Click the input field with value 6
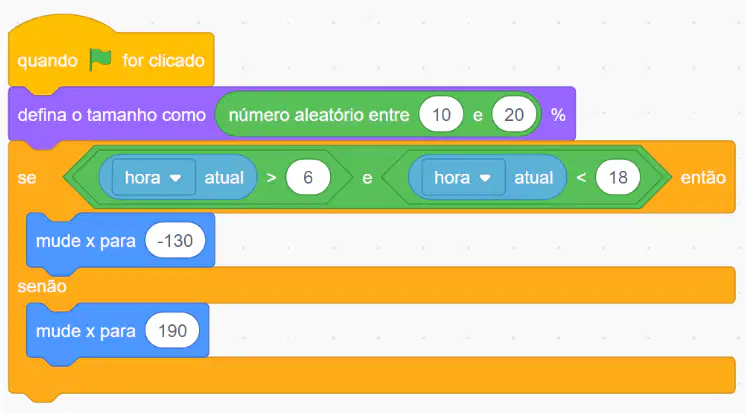This screenshot has height=413, width=745. 308,177
